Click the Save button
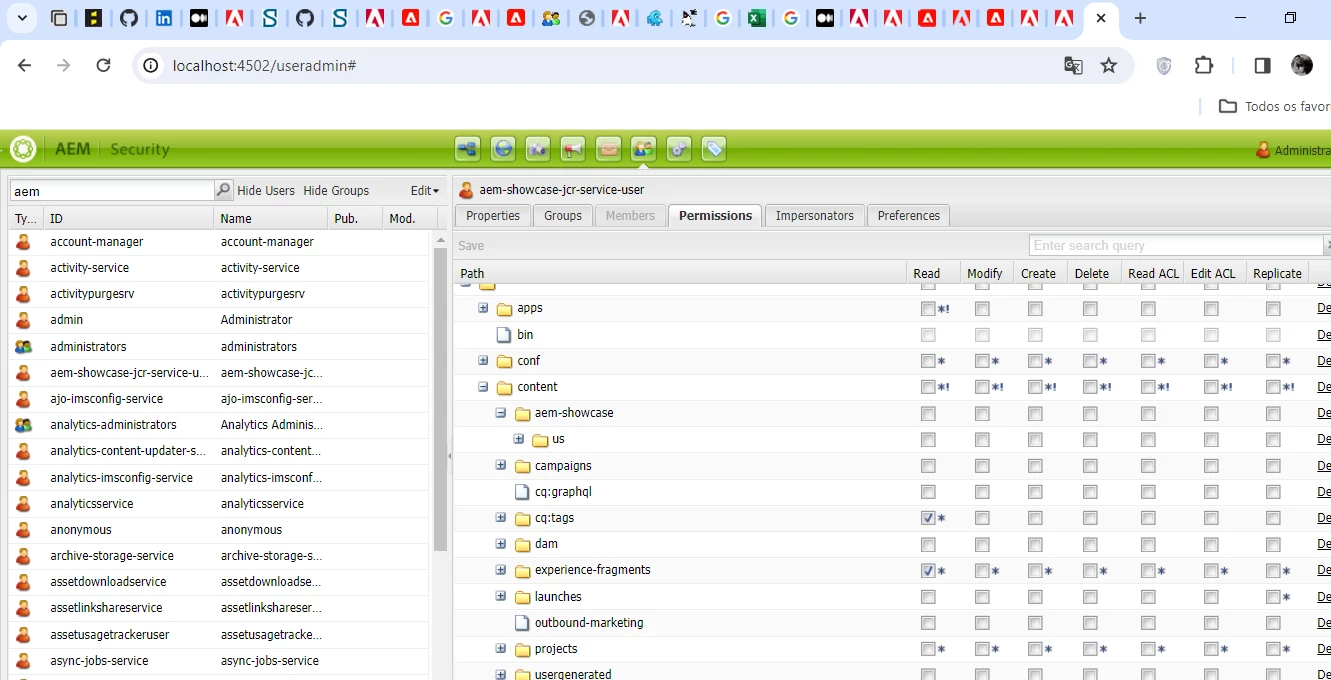 (x=471, y=245)
